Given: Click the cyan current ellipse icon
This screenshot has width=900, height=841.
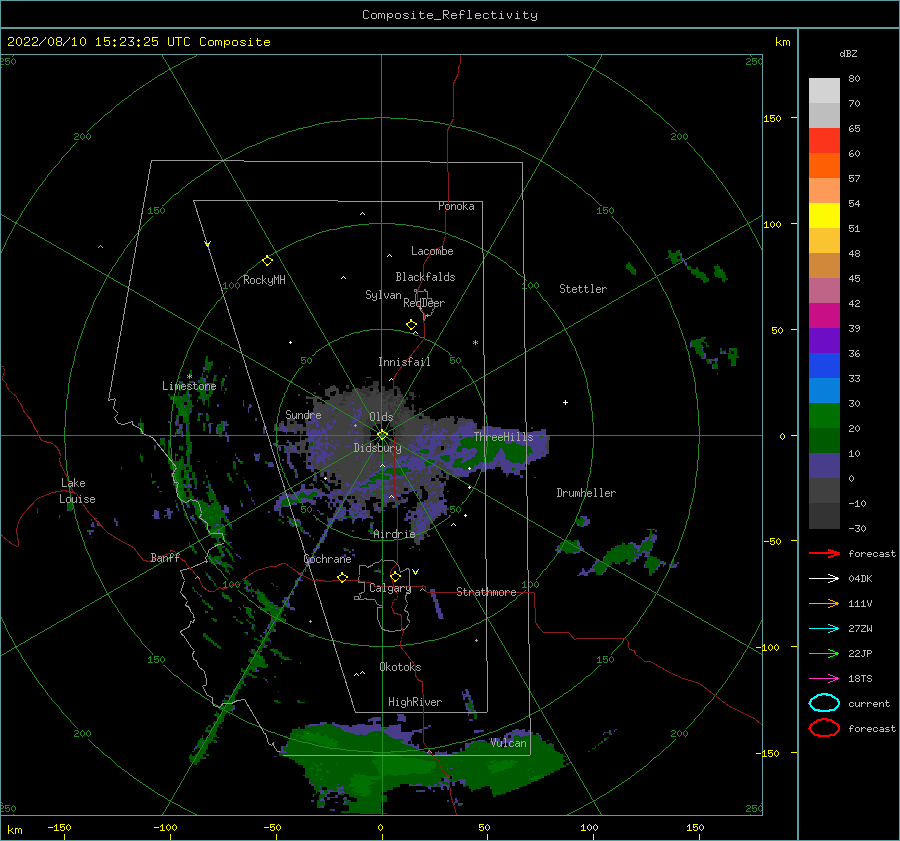Looking at the screenshot, I should pos(824,703).
